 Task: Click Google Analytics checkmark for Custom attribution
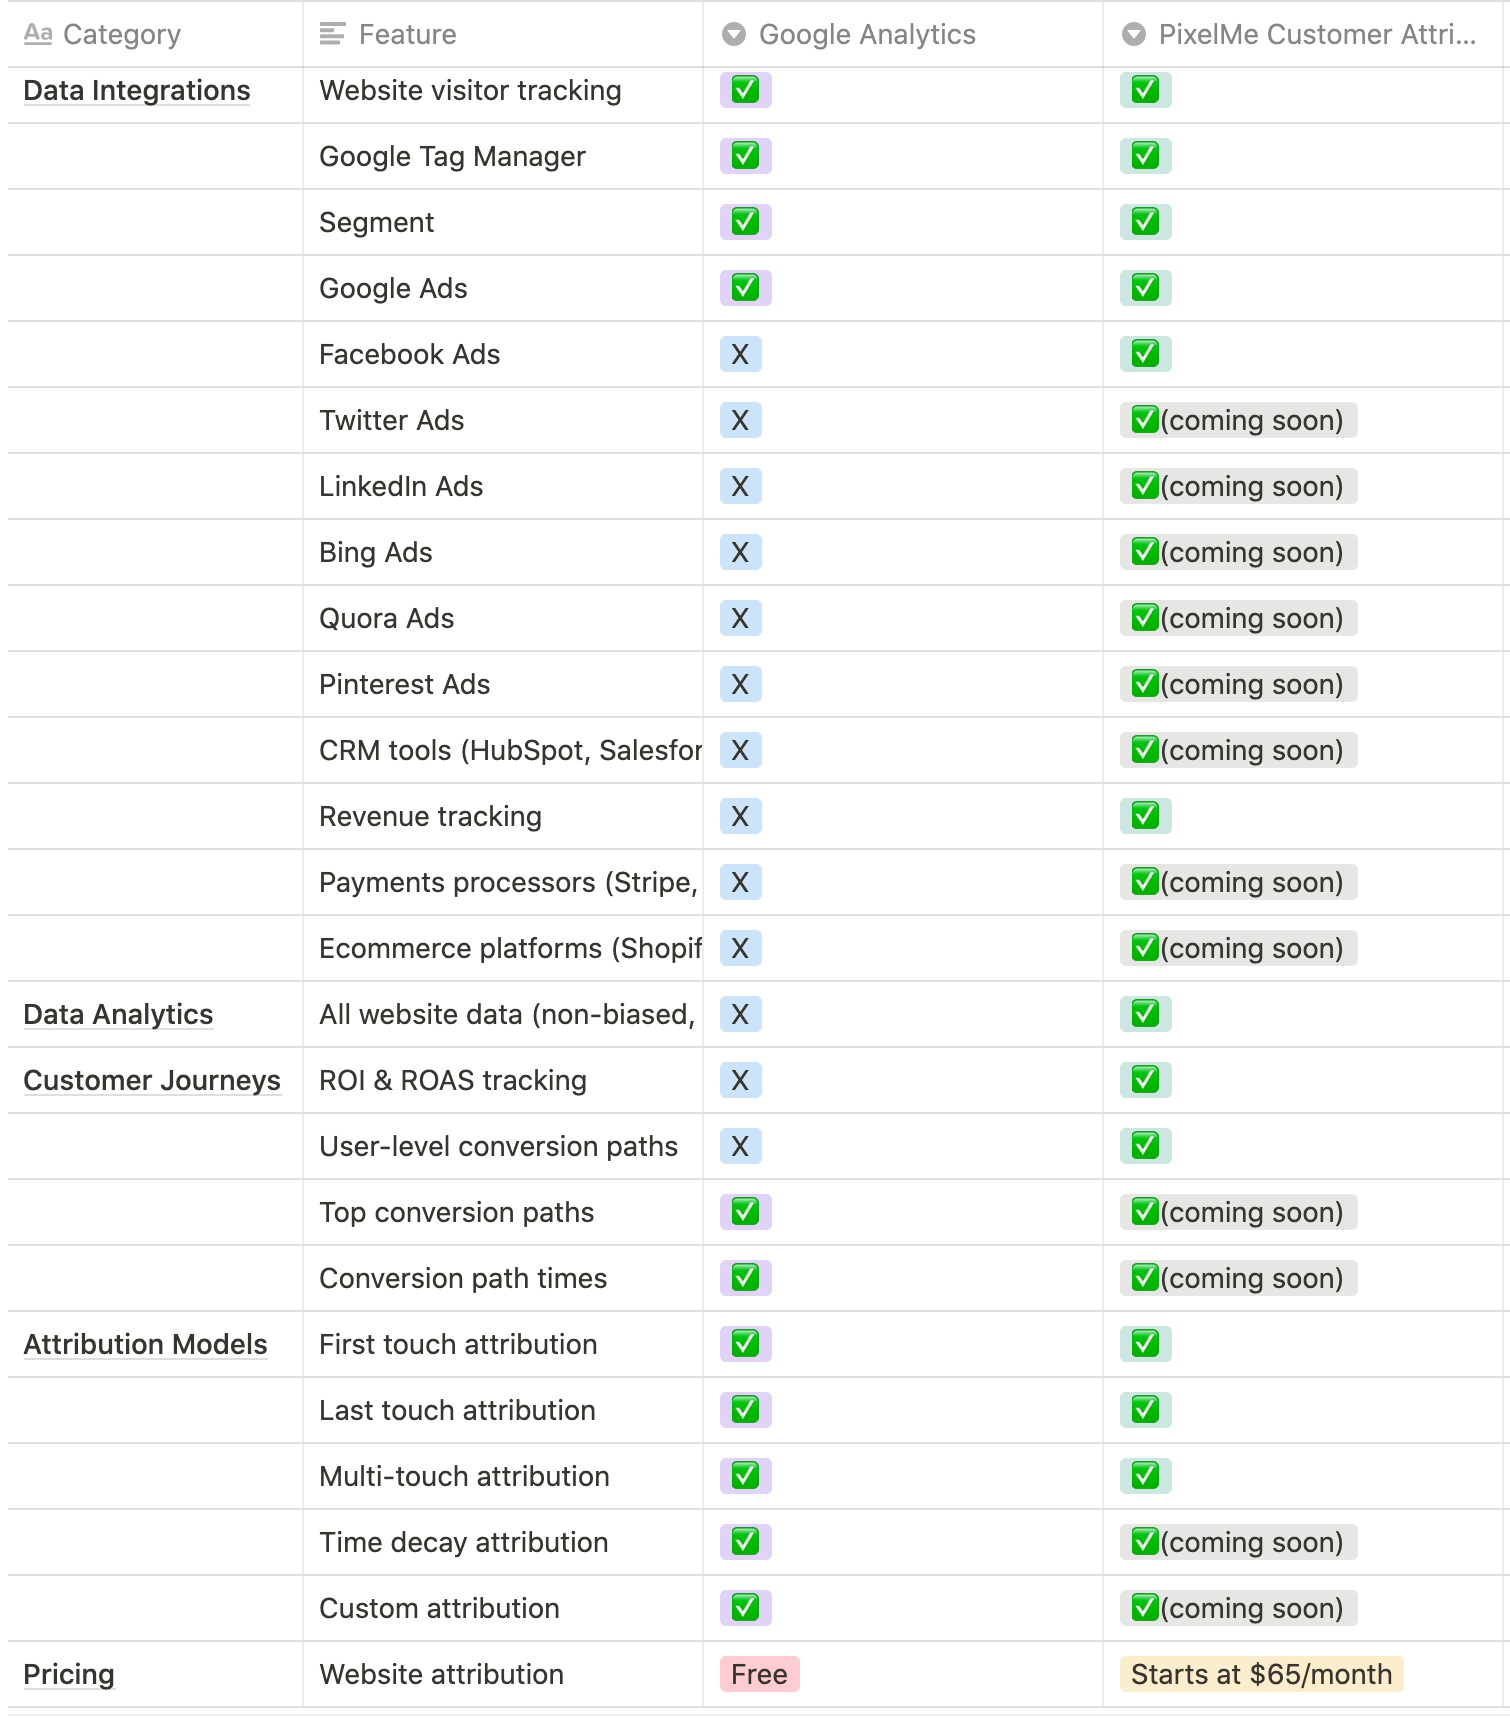[x=745, y=1608]
